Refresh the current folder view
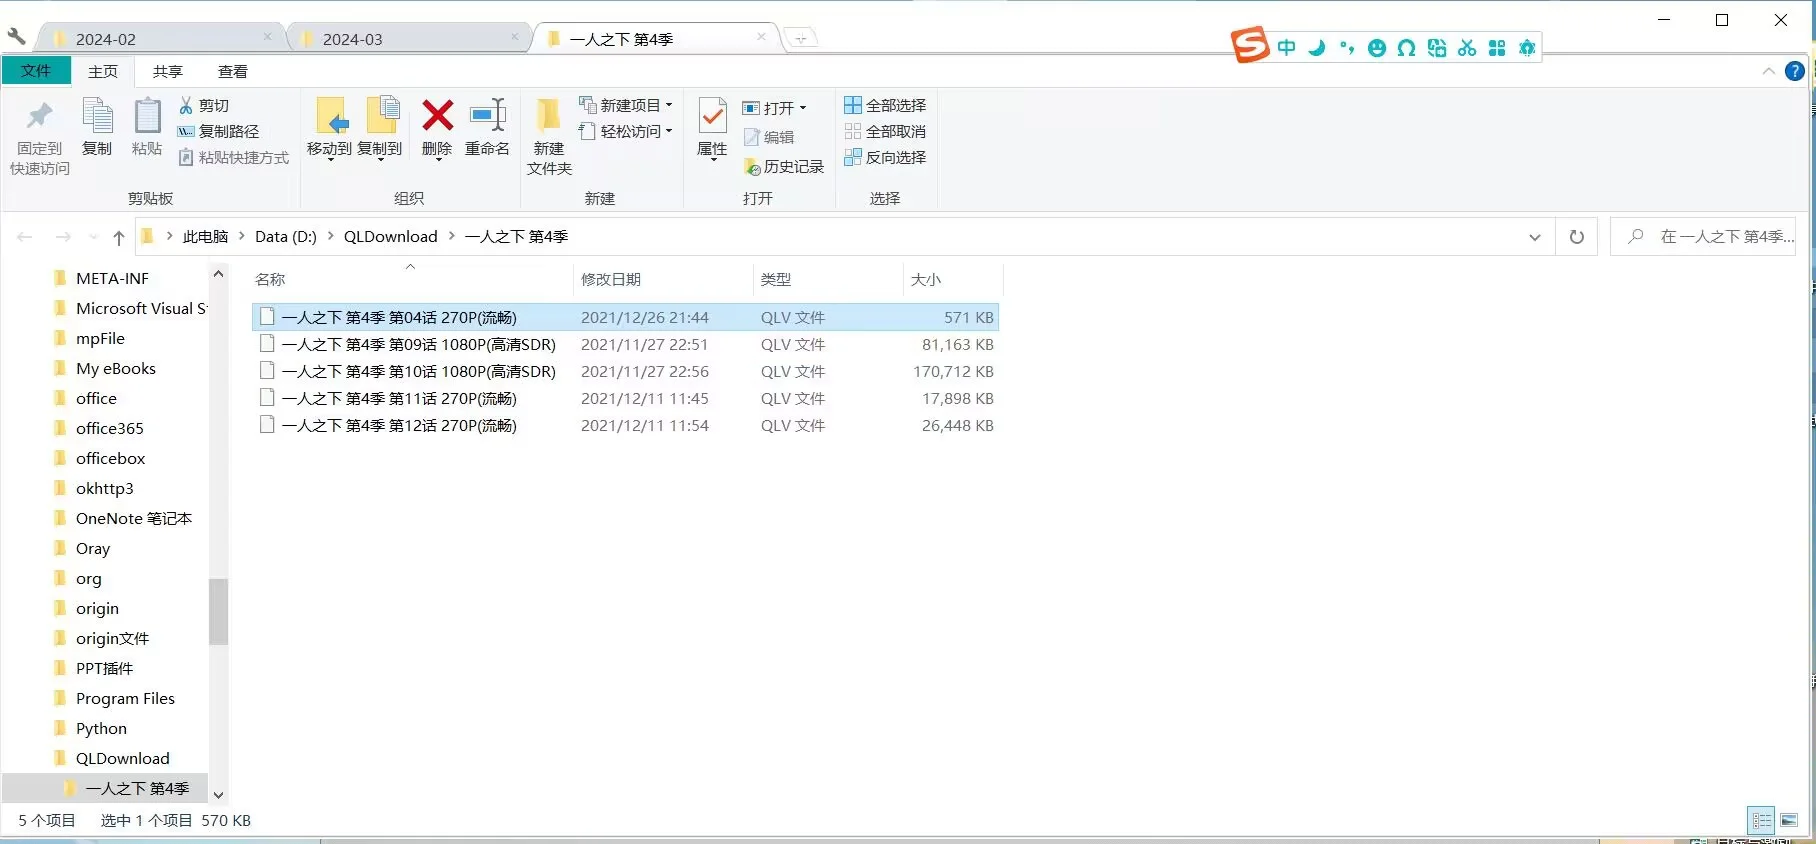 tap(1577, 237)
